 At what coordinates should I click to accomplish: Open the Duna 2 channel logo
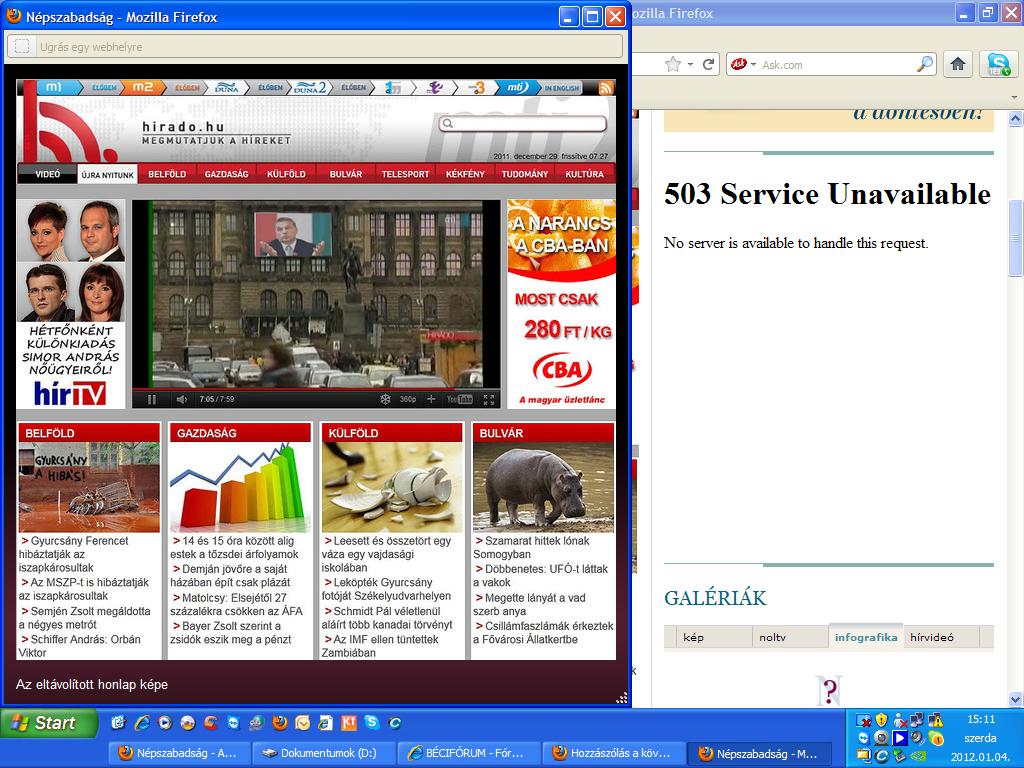point(310,88)
